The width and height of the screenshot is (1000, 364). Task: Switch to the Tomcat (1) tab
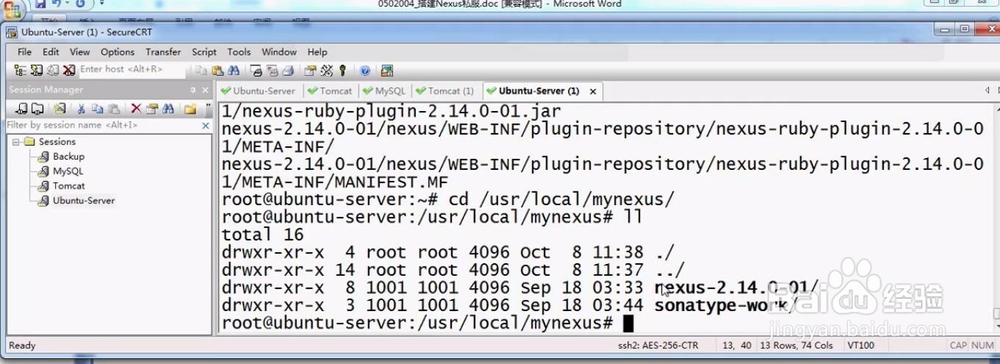tap(446, 91)
